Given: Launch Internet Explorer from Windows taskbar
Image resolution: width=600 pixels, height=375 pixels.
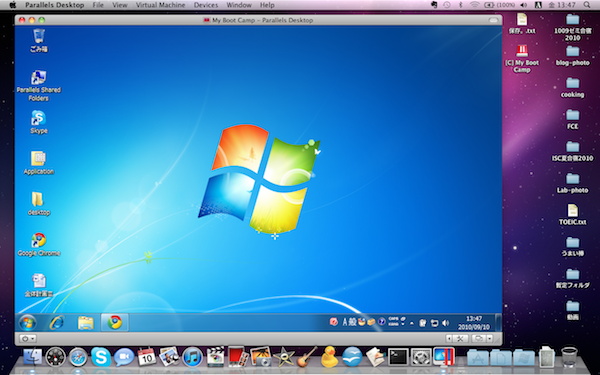Looking at the screenshot, I should tap(56, 323).
